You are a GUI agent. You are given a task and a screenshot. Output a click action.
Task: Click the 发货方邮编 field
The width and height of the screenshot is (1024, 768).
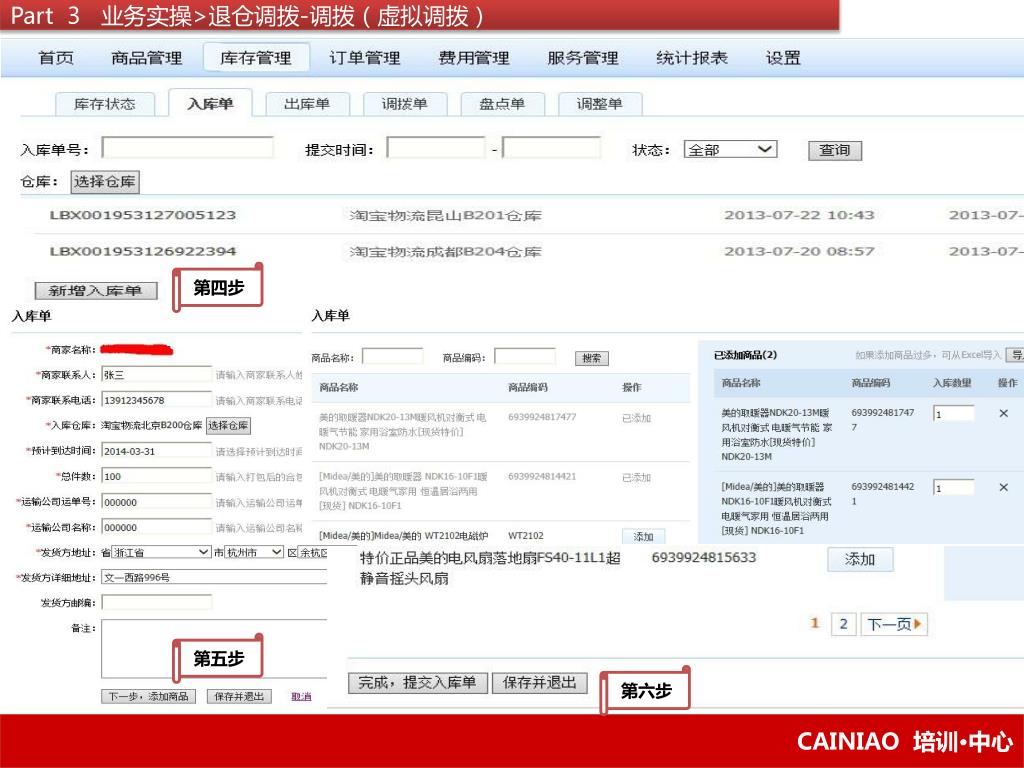pyautogui.click(x=157, y=602)
